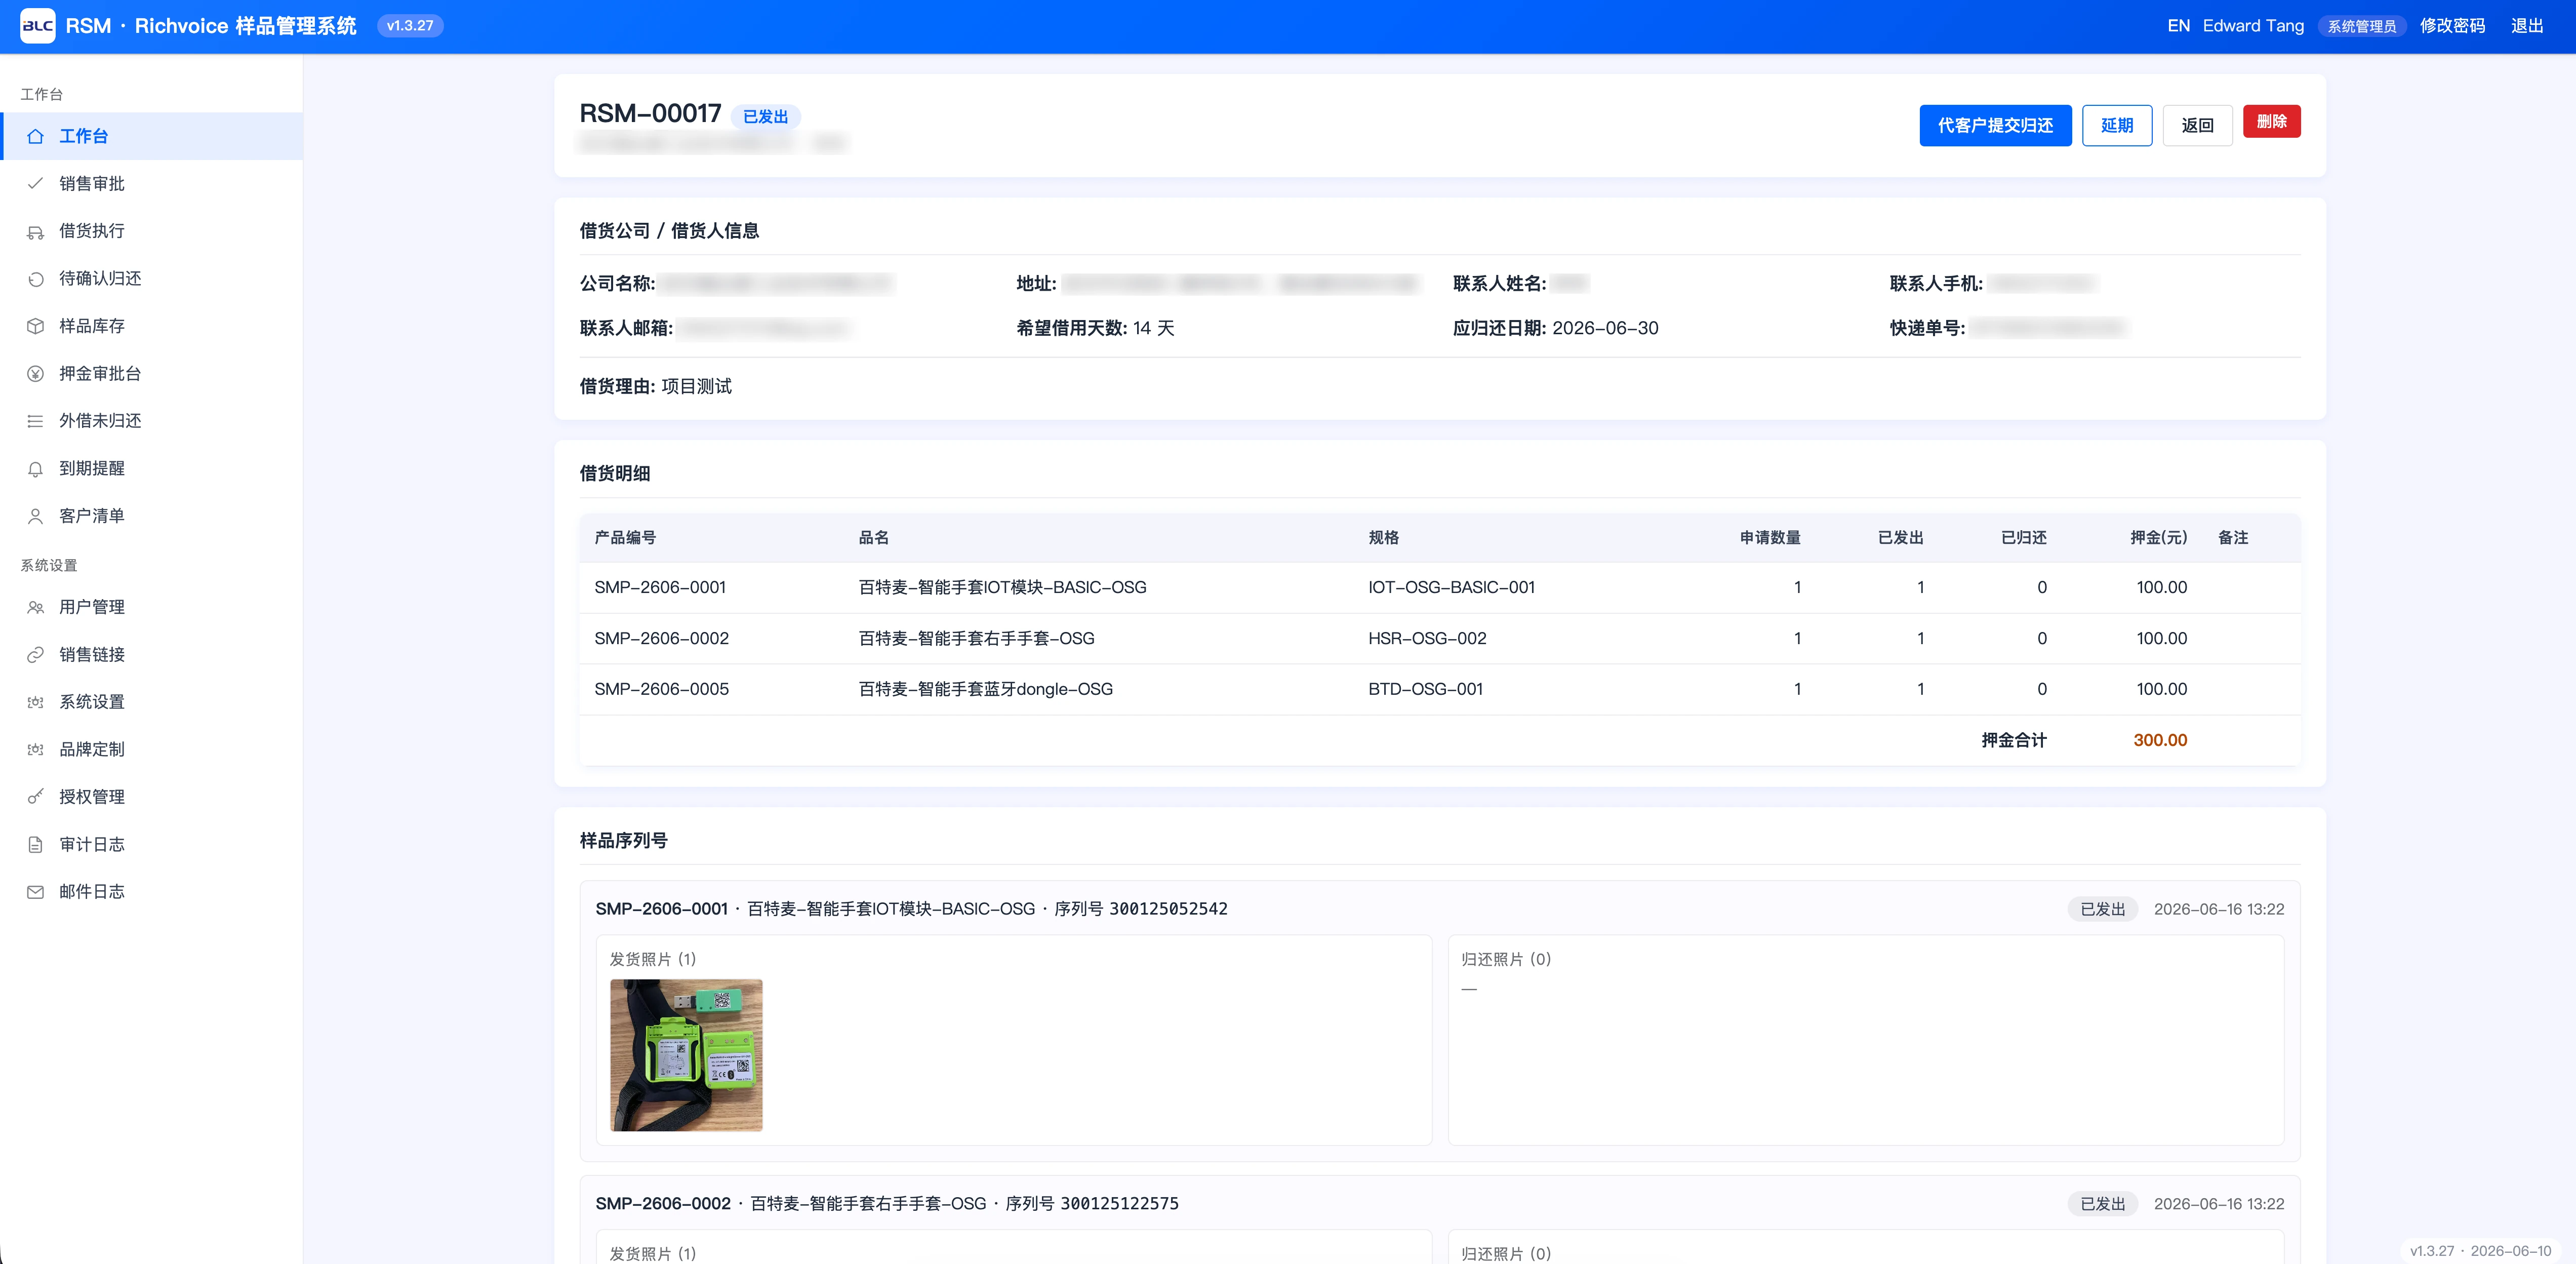Click 修改密码 in header
Screen dimensions: 2576x1264
[x=2452, y=26]
